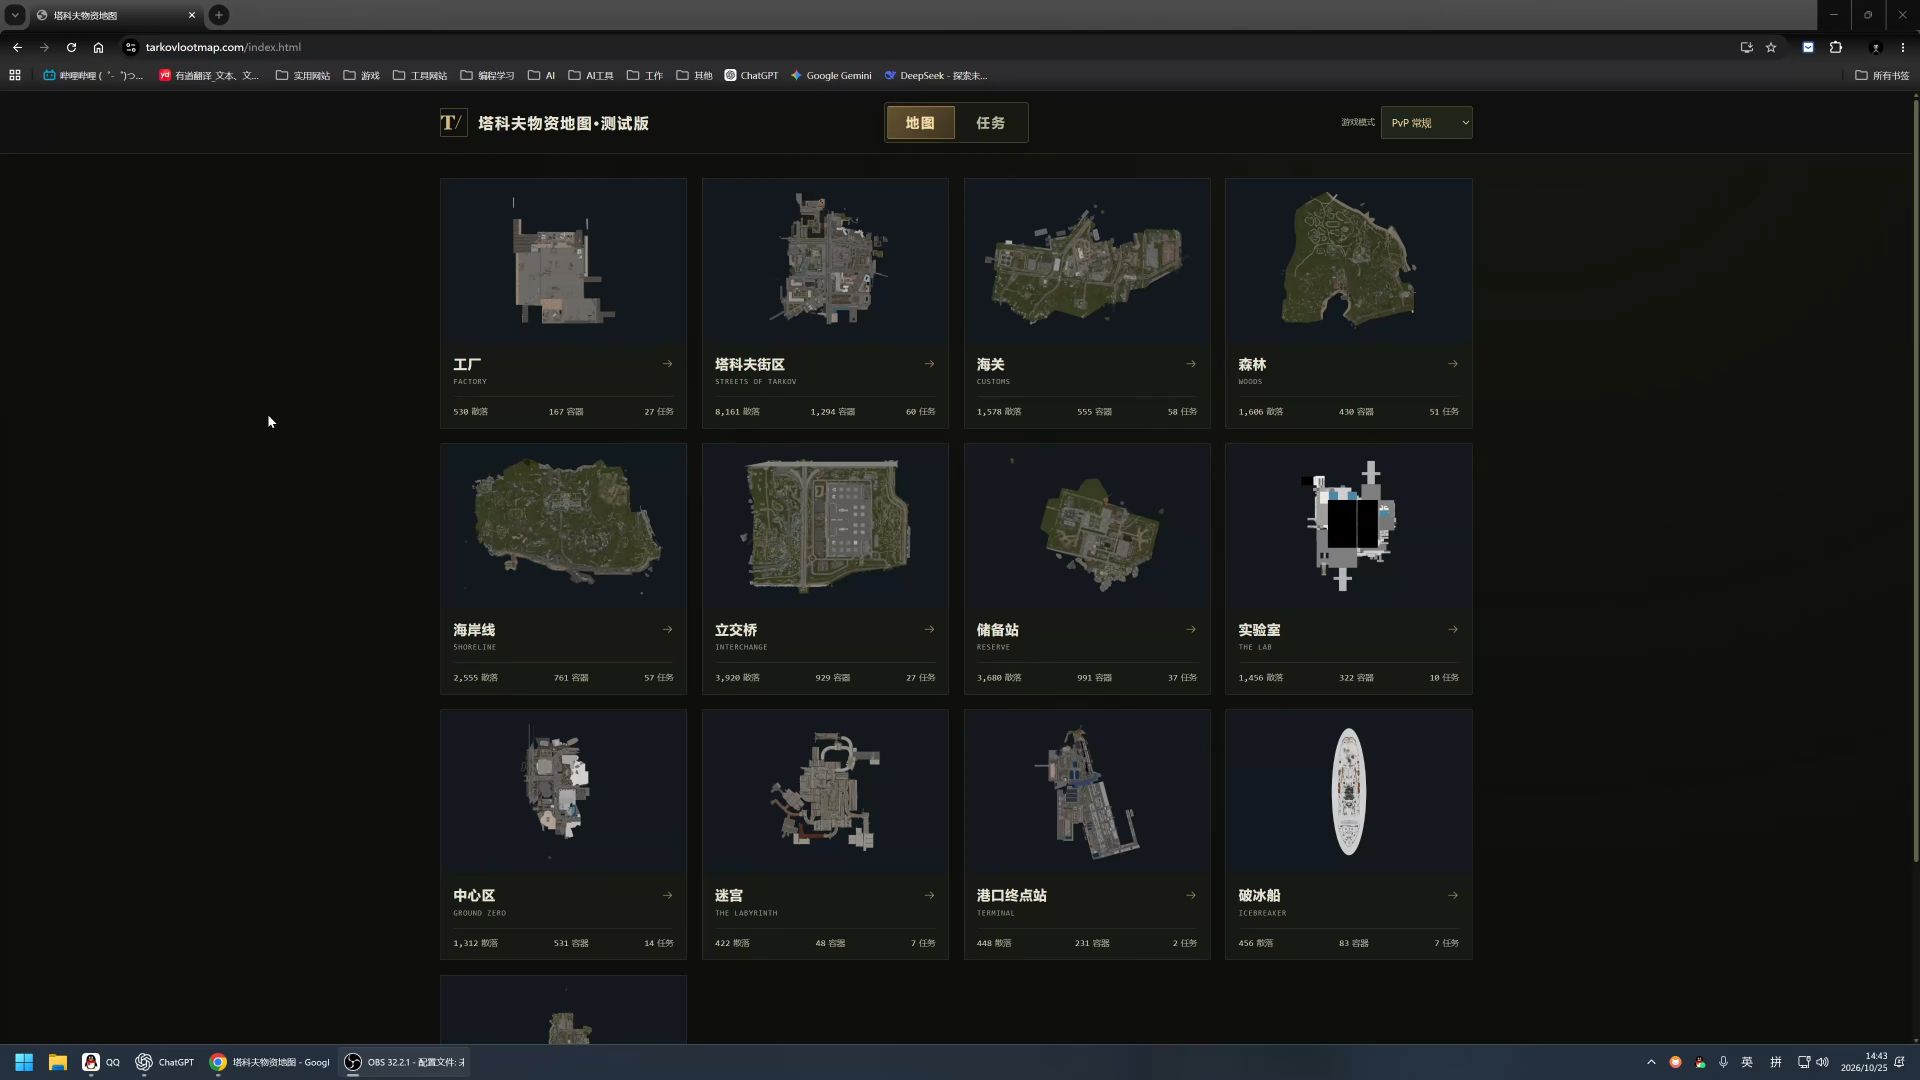Click arrow icon on Shoreline card

[667, 630]
